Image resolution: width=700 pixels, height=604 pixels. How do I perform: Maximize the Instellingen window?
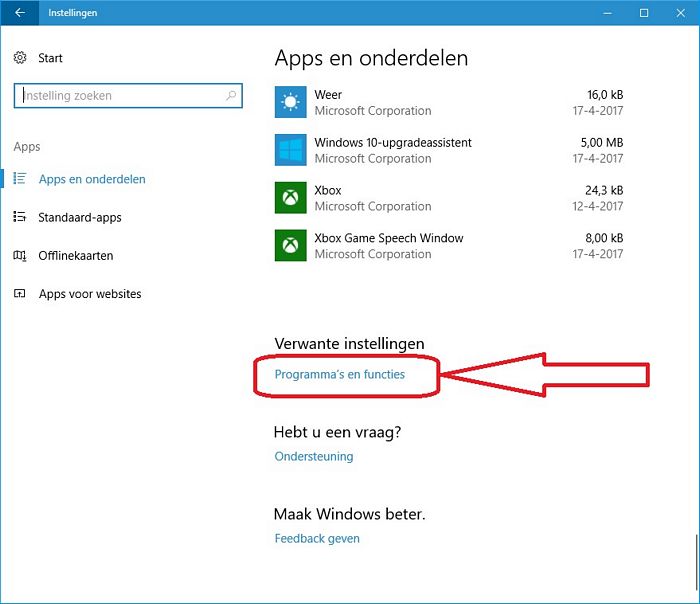click(644, 13)
